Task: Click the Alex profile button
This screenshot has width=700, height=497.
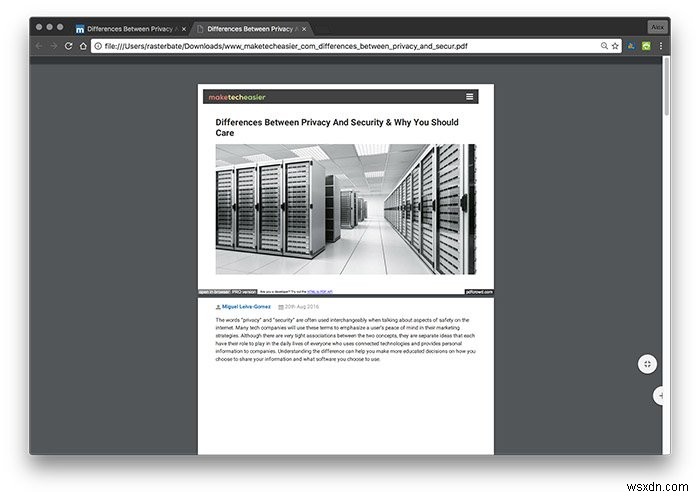Action: click(x=657, y=27)
